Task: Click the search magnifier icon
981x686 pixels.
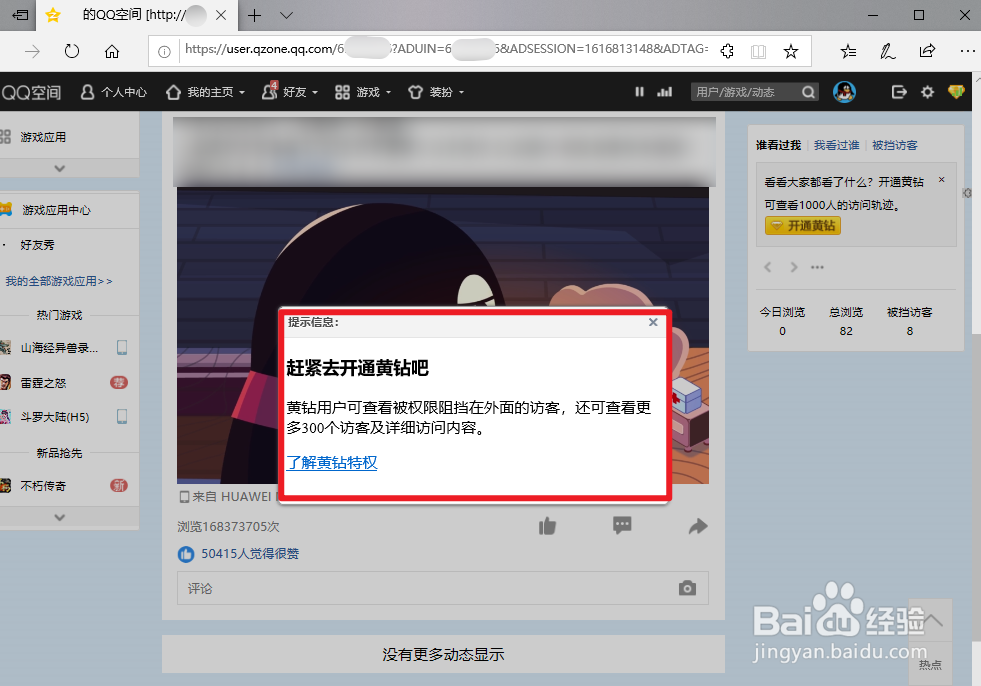Action: click(x=806, y=91)
